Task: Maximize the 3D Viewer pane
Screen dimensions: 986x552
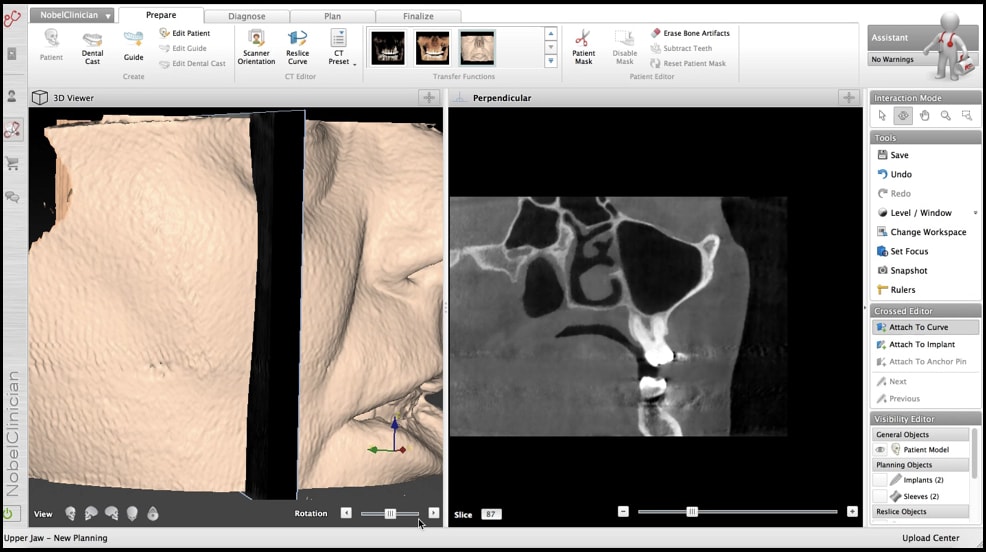Action: (x=429, y=97)
